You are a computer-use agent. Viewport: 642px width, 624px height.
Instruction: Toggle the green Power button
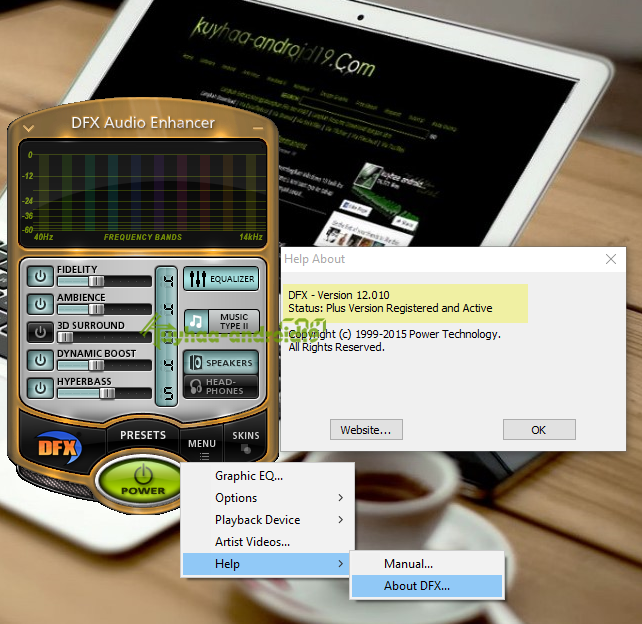point(142,481)
